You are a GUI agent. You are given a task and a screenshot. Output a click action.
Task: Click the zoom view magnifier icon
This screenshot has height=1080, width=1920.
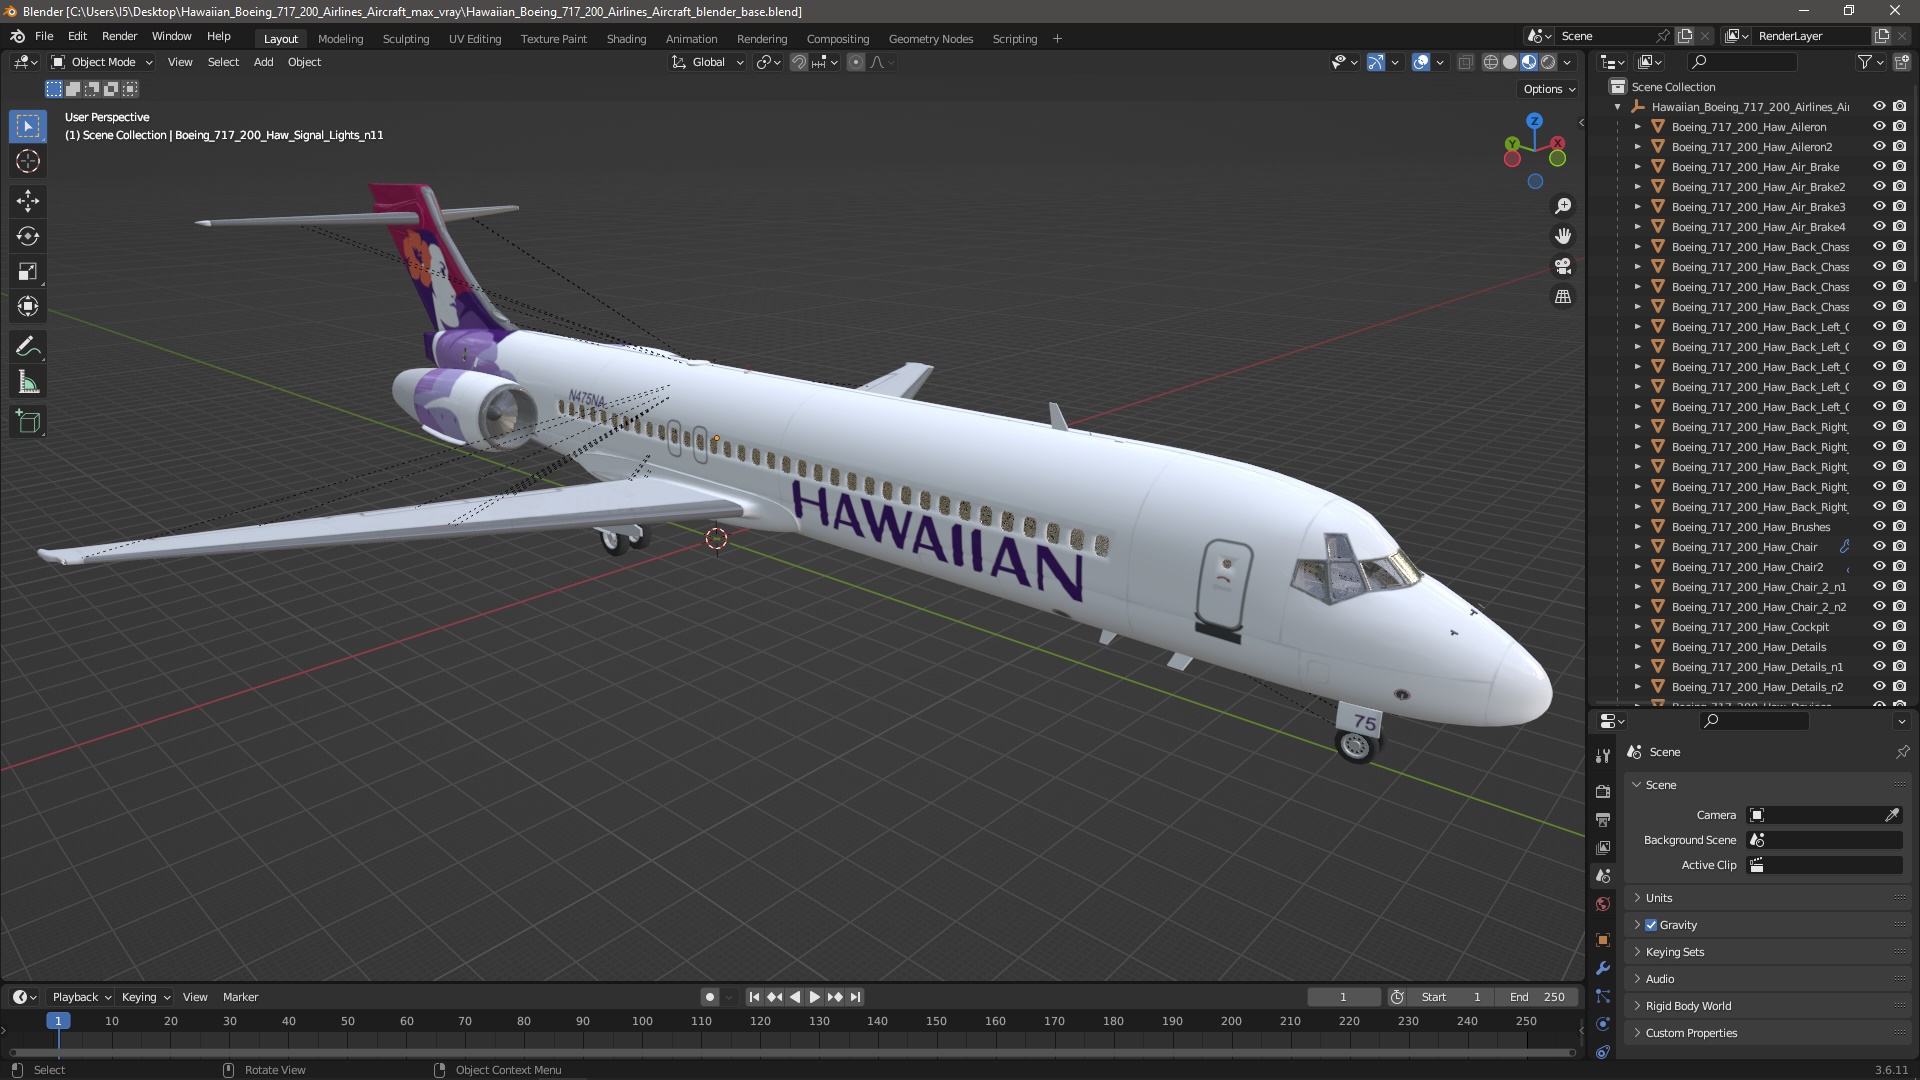[1562, 206]
